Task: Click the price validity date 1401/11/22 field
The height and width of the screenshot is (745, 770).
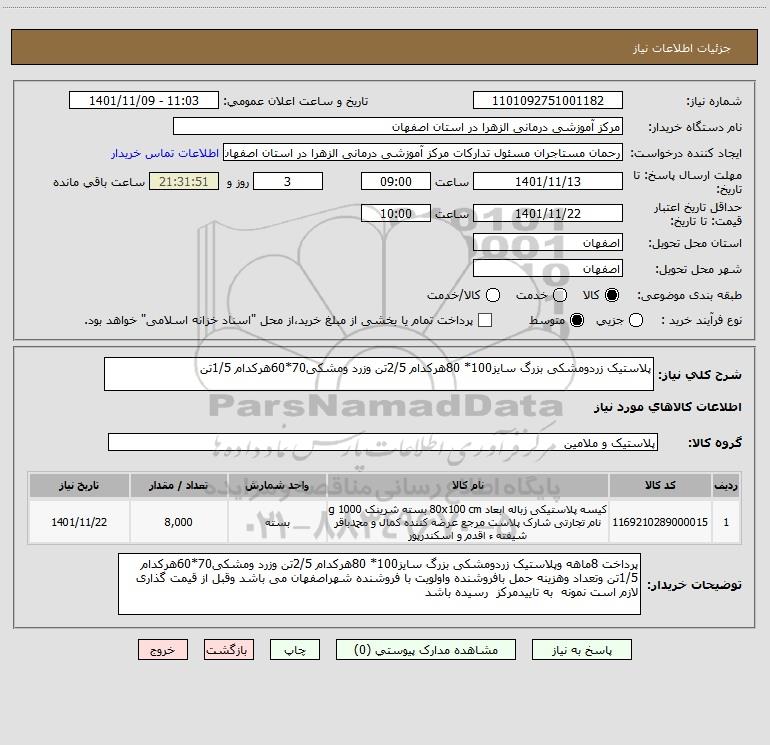Action: coord(548,213)
